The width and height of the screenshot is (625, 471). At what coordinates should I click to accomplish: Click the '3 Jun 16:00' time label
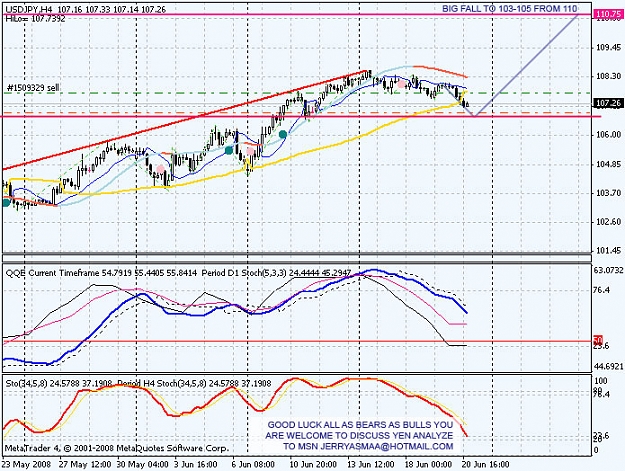pos(195,465)
